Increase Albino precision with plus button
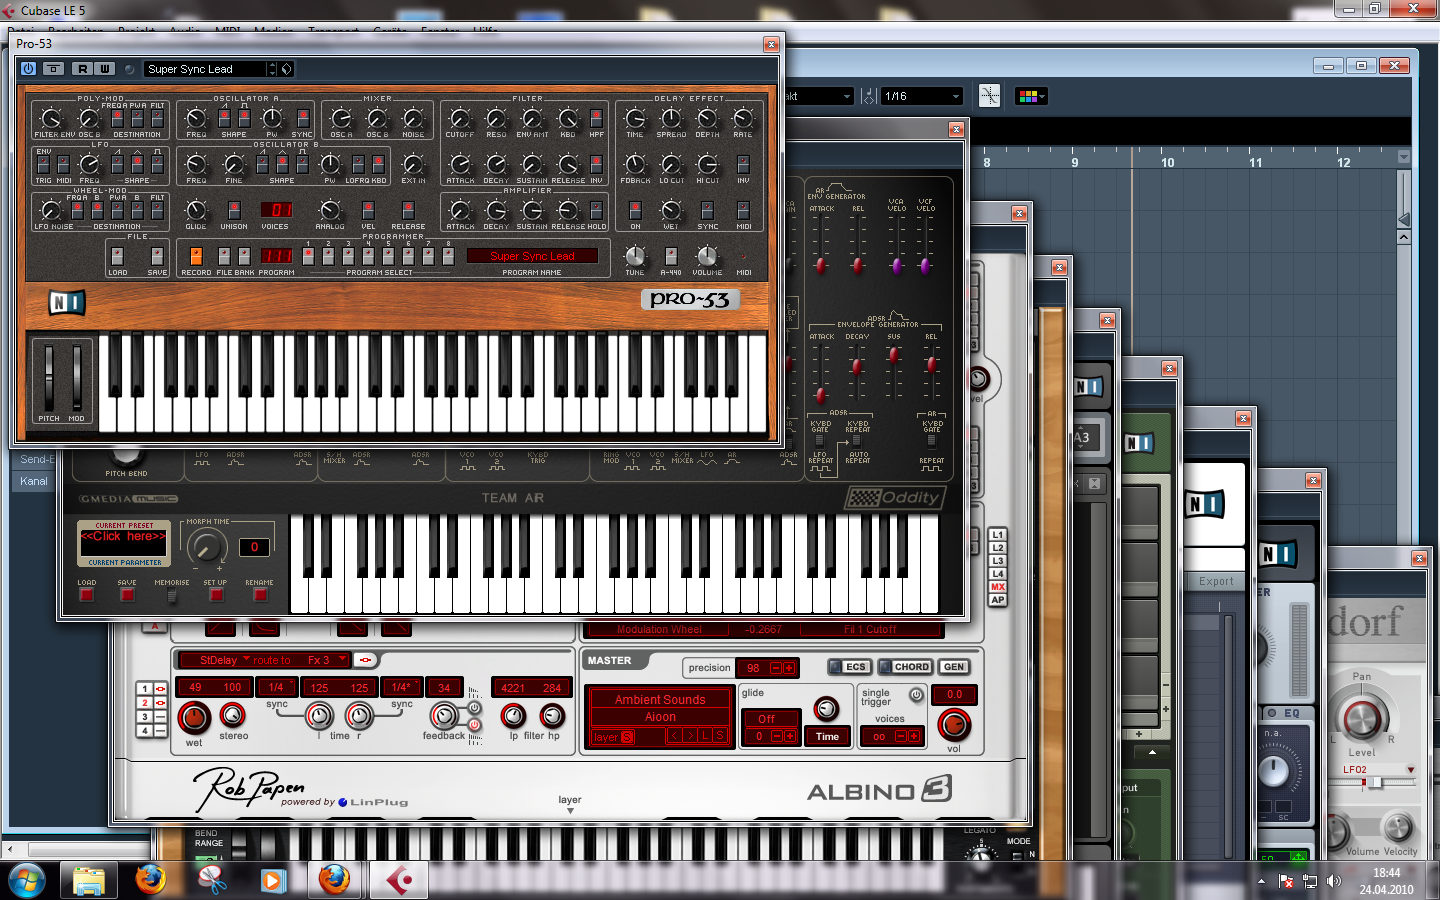 point(789,668)
